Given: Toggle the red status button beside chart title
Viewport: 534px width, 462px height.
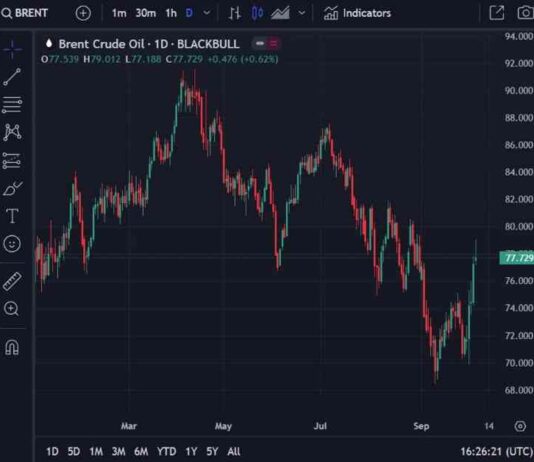Looking at the screenshot, I should [x=273, y=43].
